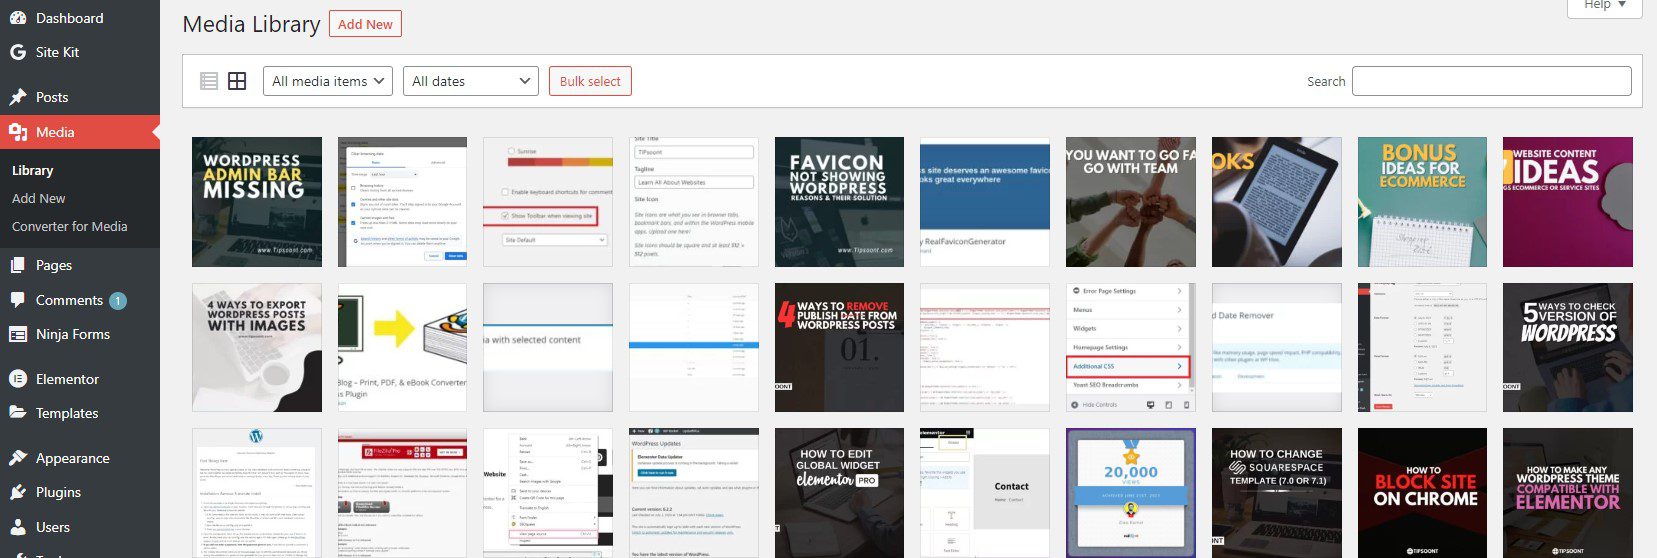Open Bonus Ideas for Ecommerce thumbnail
Screen dimensions: 1657x558
coord(1422,202)
